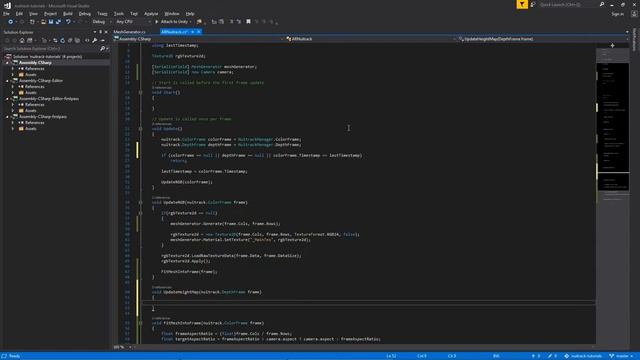Click the feedback icon beside Quick Launch
The width and height of the screenshot is (640, 360).
[x=533, y=4]
